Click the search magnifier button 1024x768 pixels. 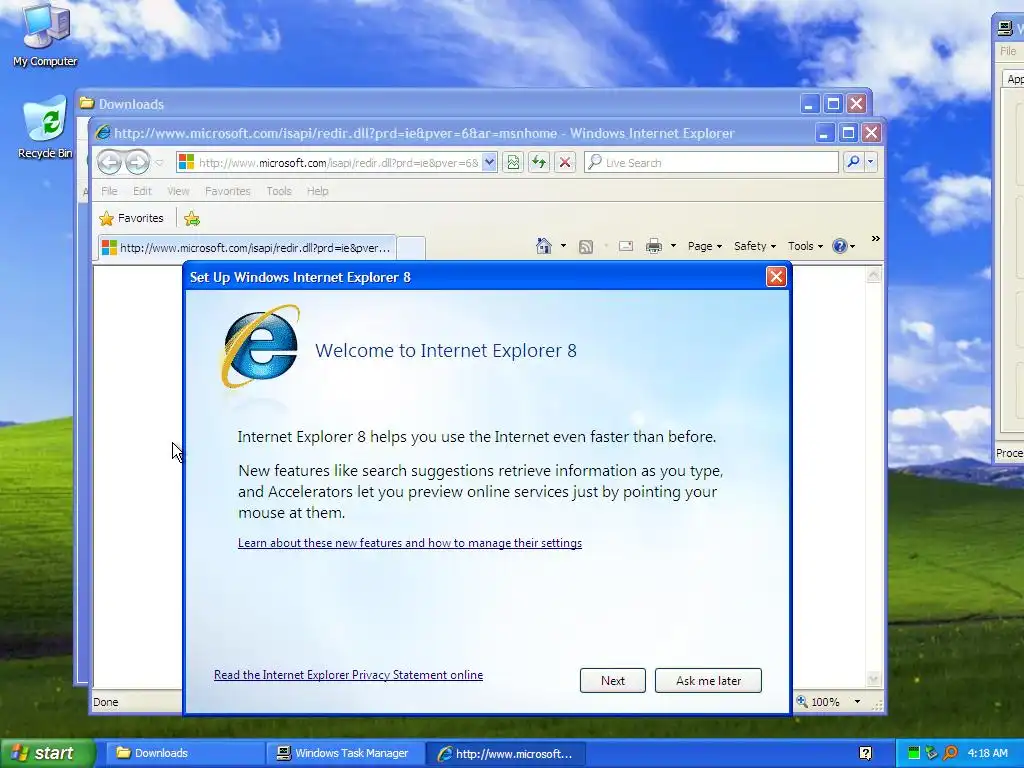pyautogui.click(x=853, y=162)
